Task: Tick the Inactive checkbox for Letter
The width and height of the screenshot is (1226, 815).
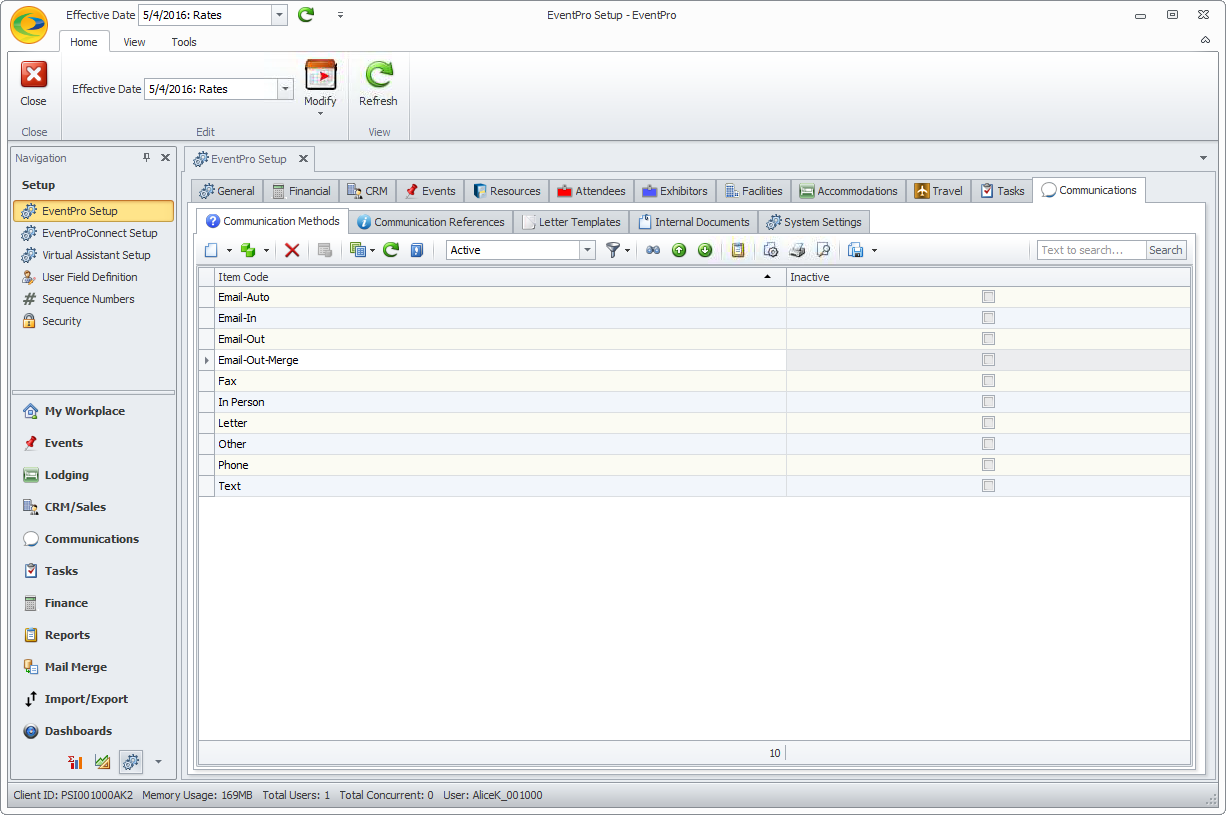Action: pyautogui.click(x=988, y=423)
